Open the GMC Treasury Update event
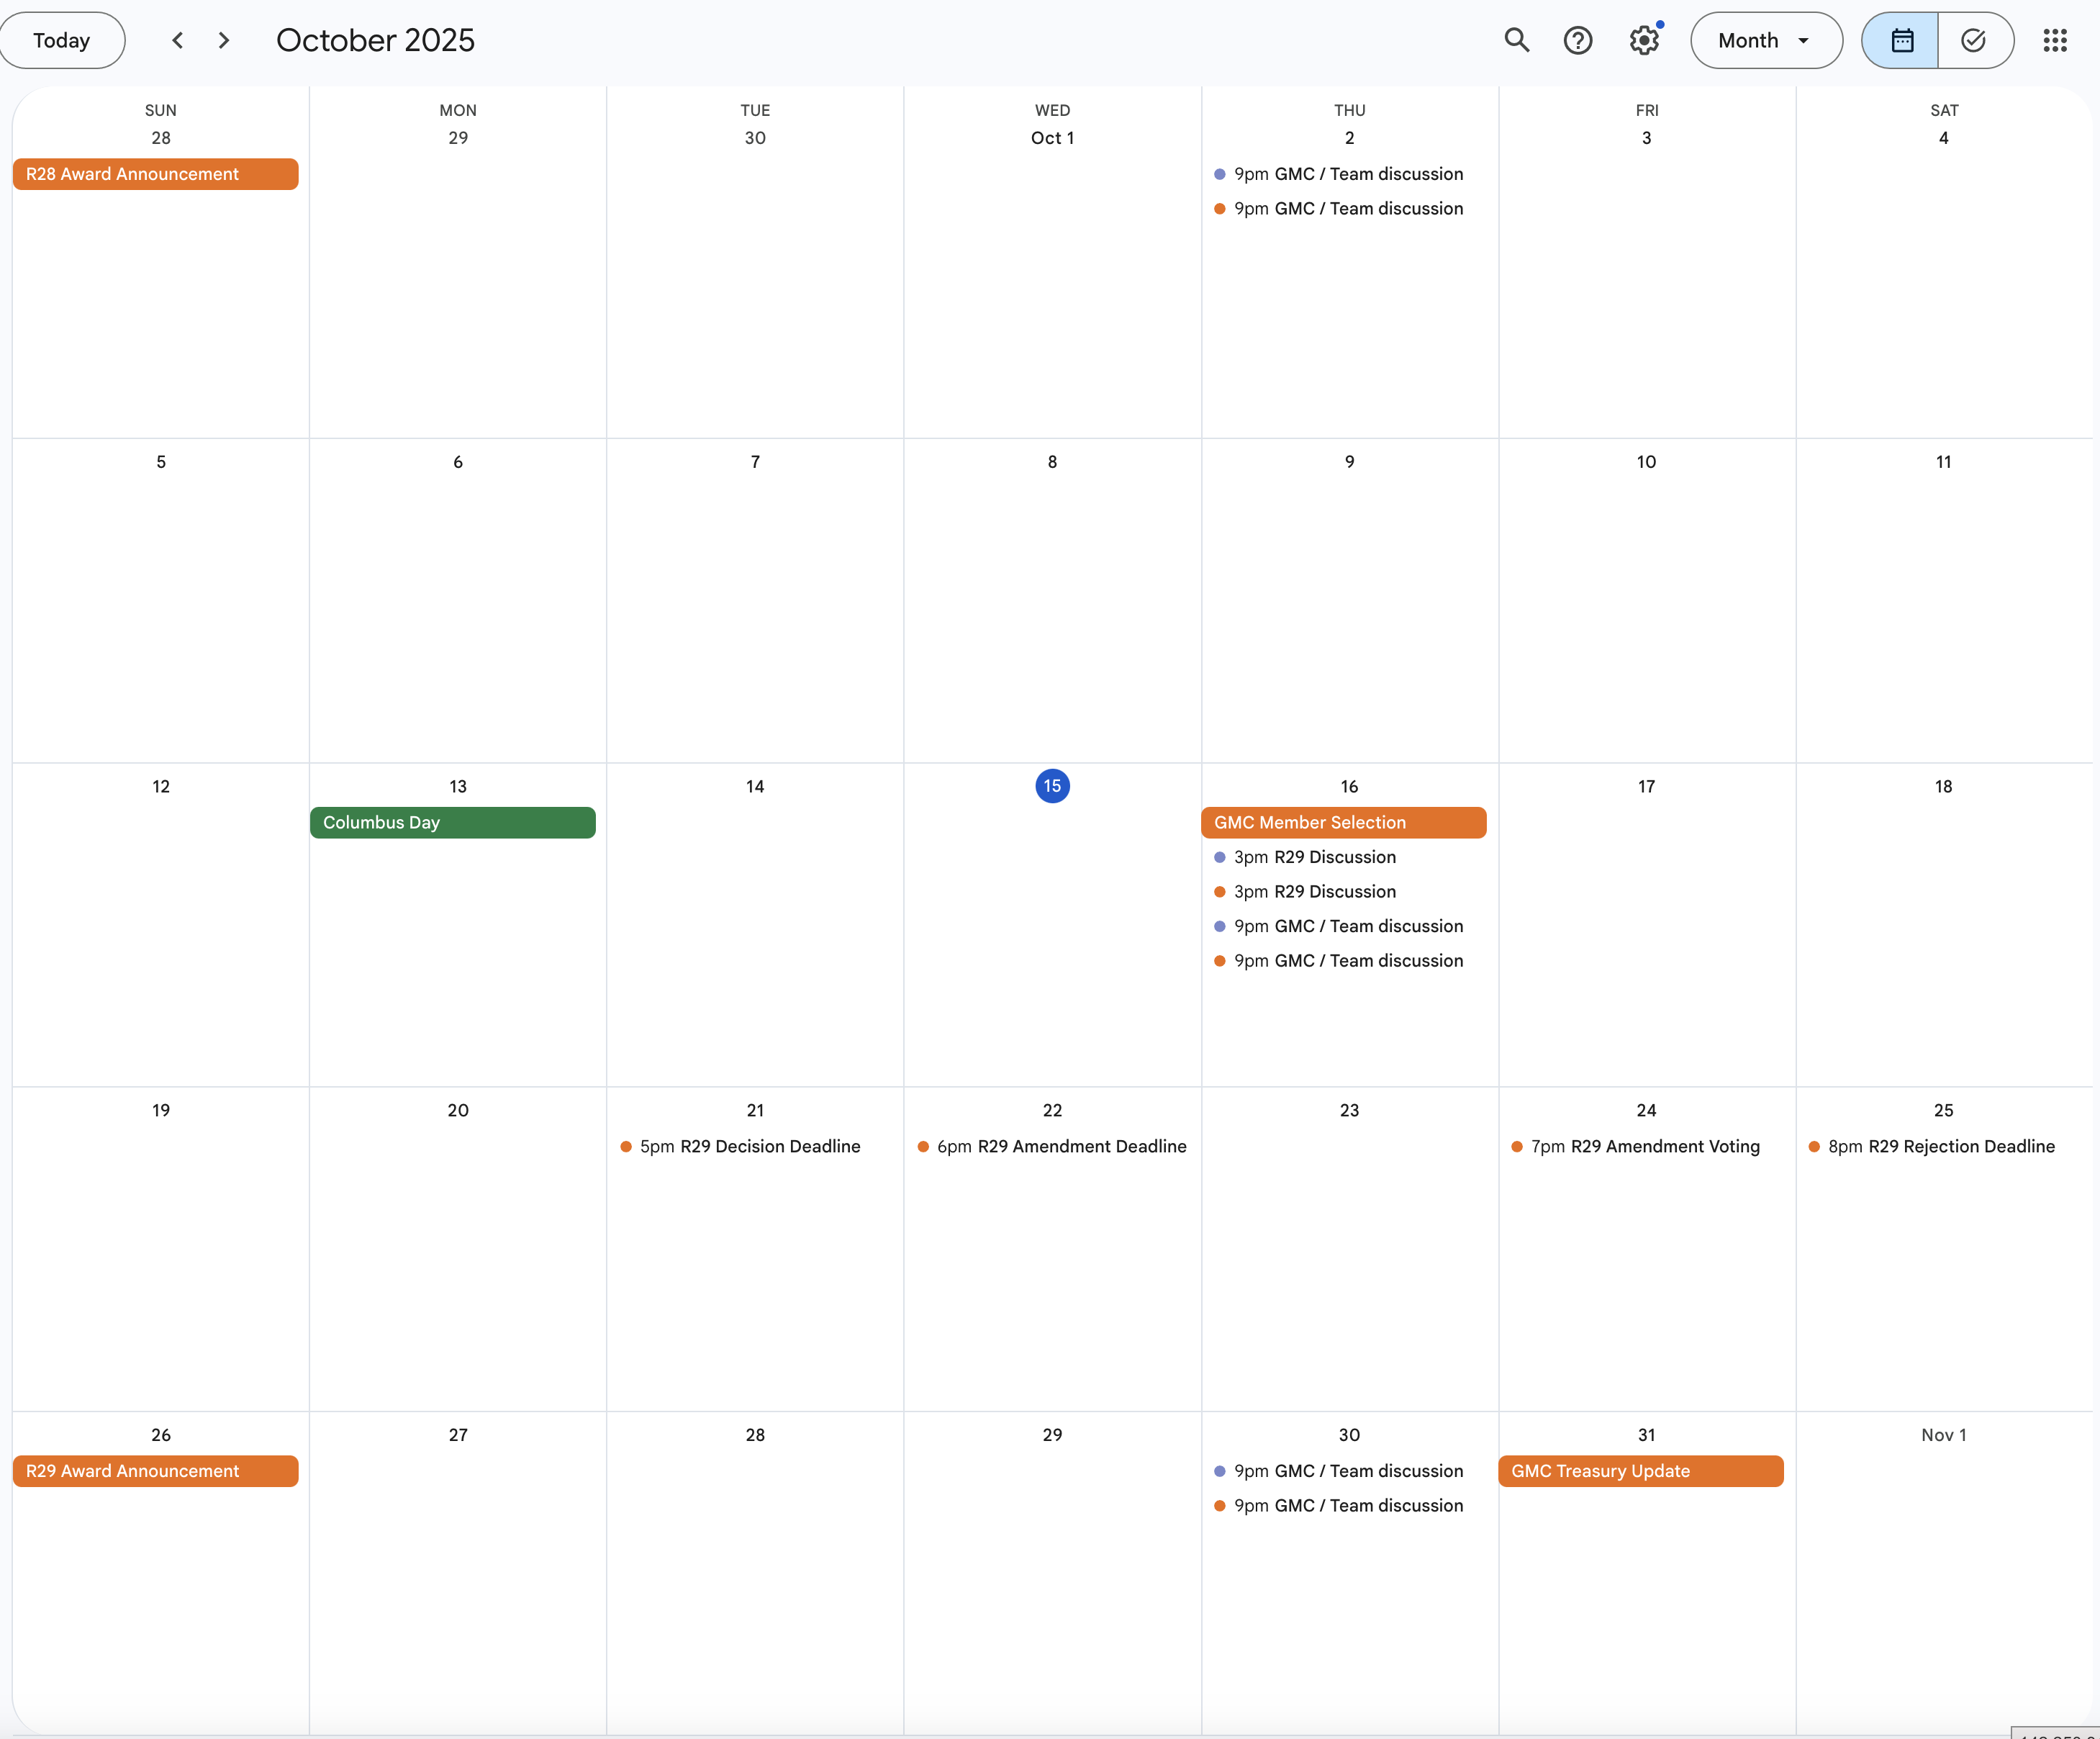 point(1640,1471)
